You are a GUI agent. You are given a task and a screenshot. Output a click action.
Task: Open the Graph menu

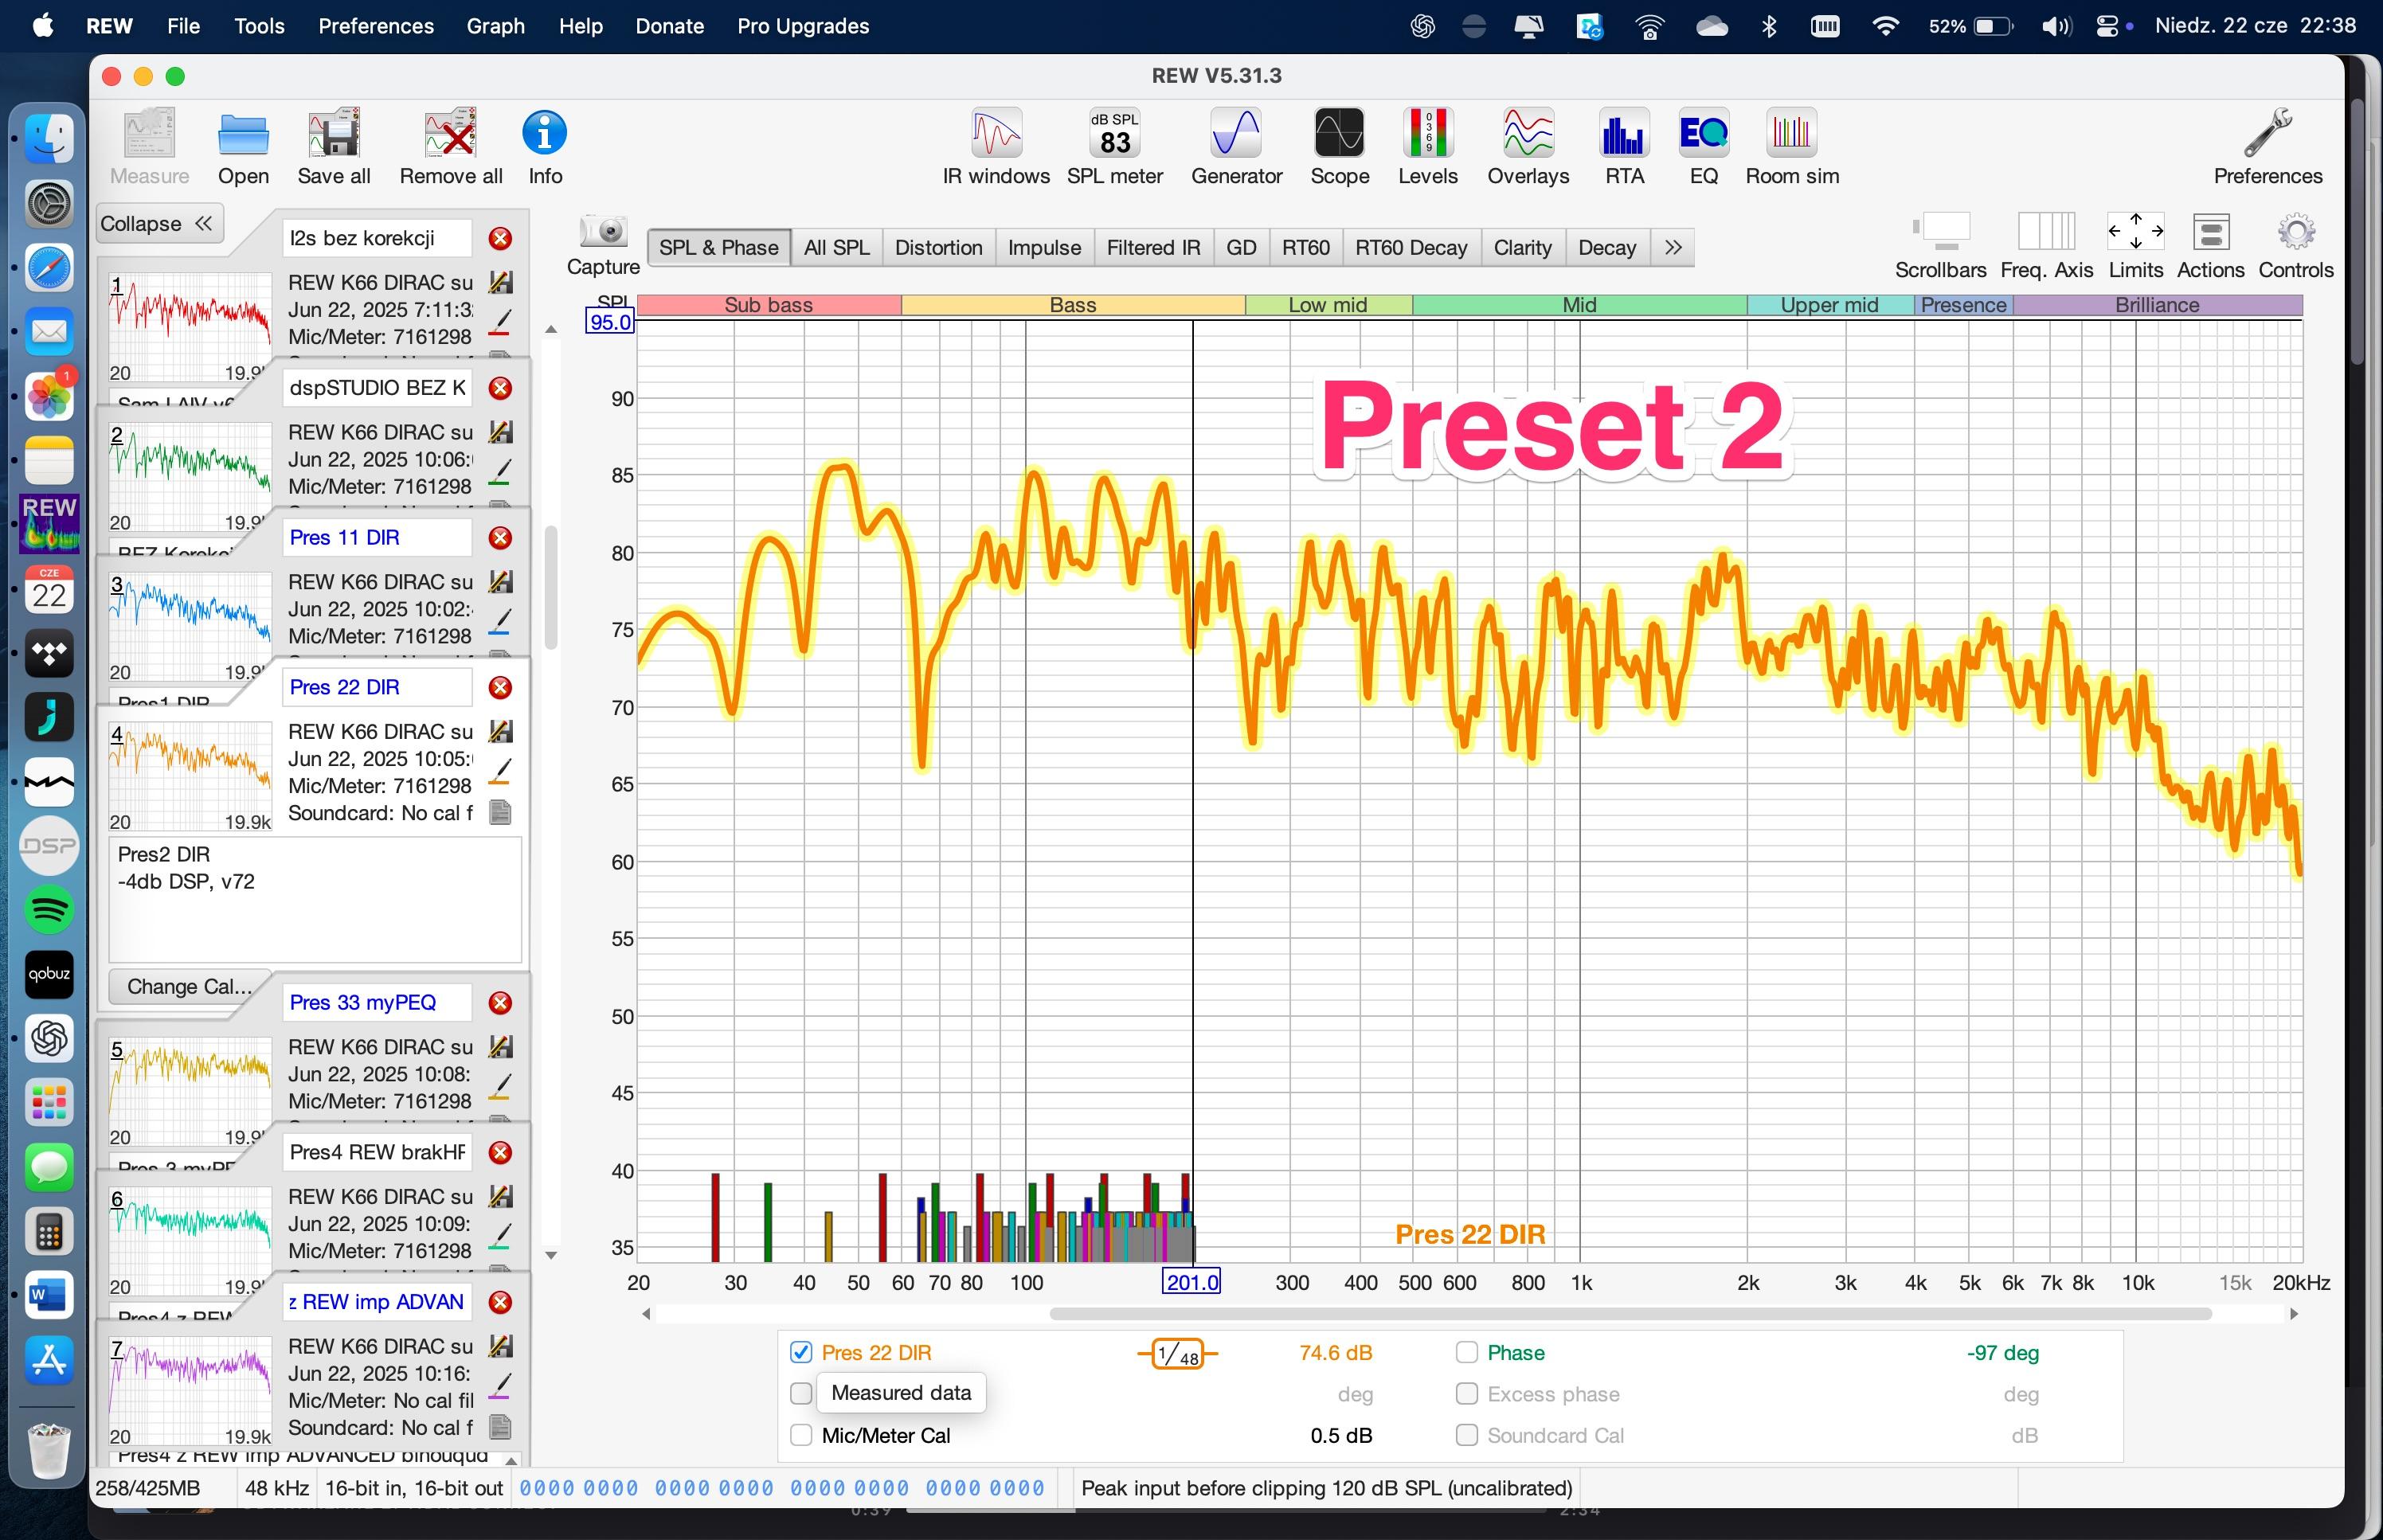(495, 26)
